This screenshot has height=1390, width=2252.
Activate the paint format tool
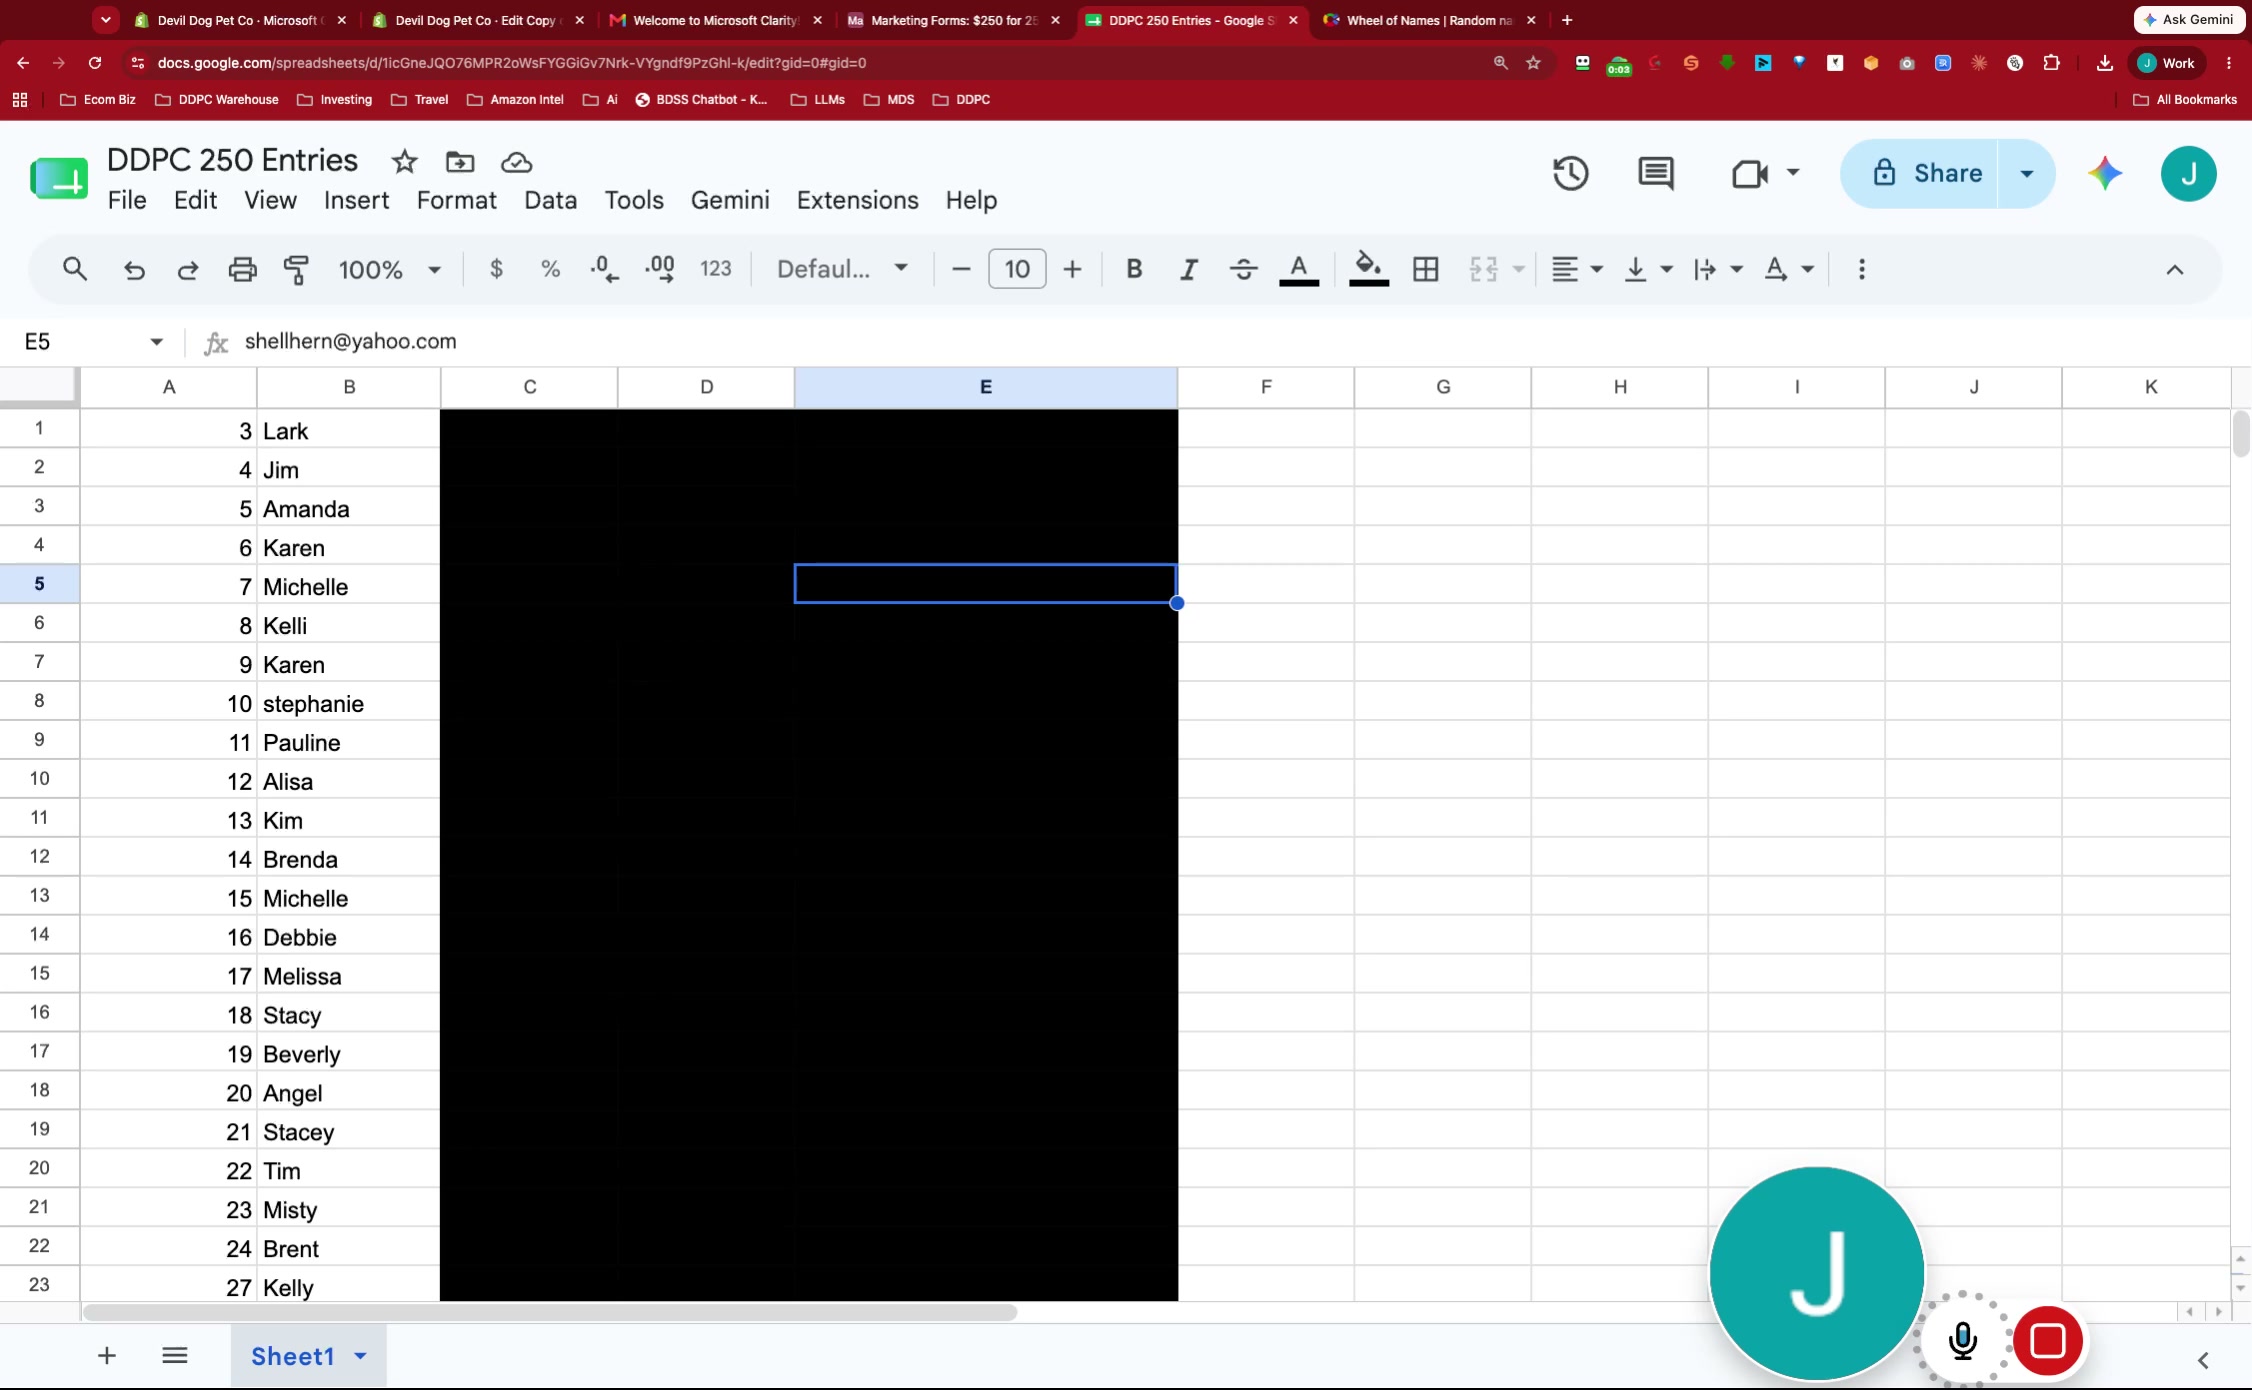coord(296,269)
